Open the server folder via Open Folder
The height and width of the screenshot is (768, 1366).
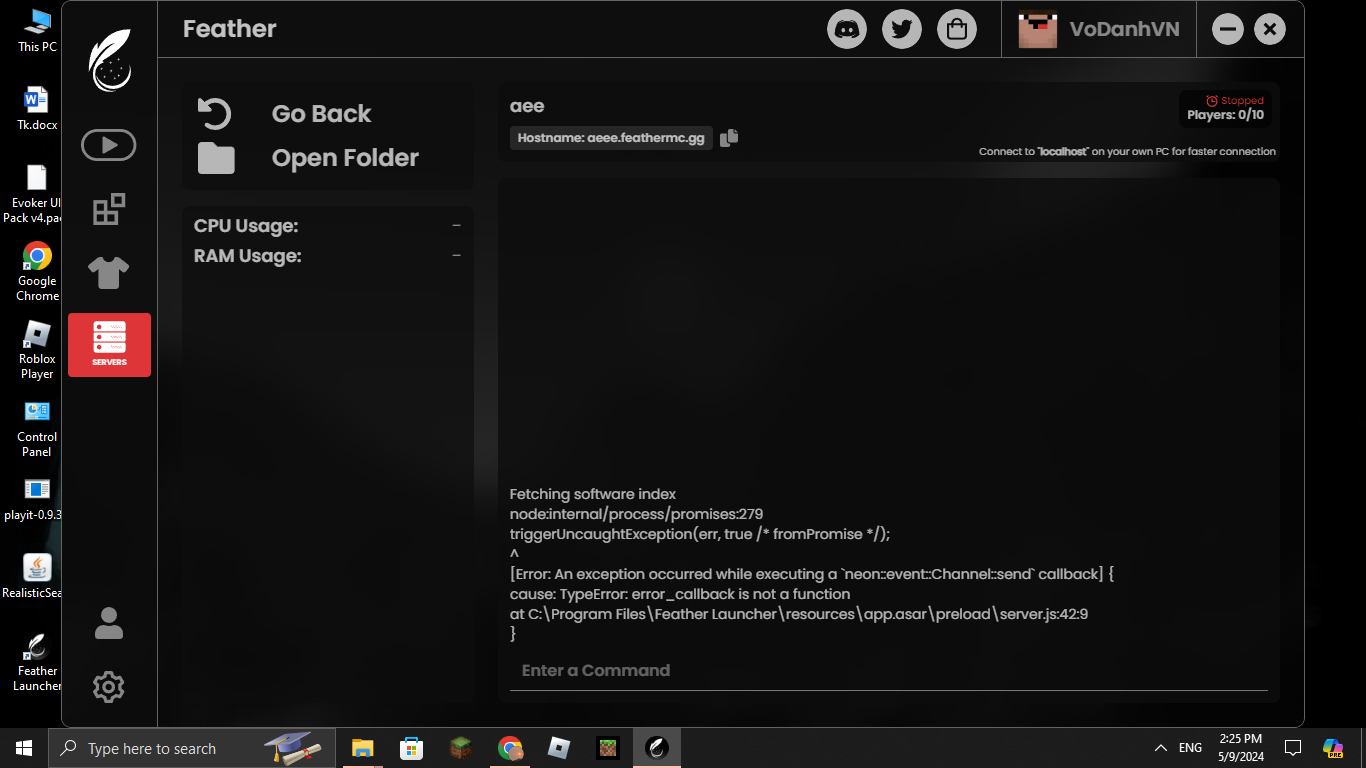pyautogui.click(x=345, y=158)
